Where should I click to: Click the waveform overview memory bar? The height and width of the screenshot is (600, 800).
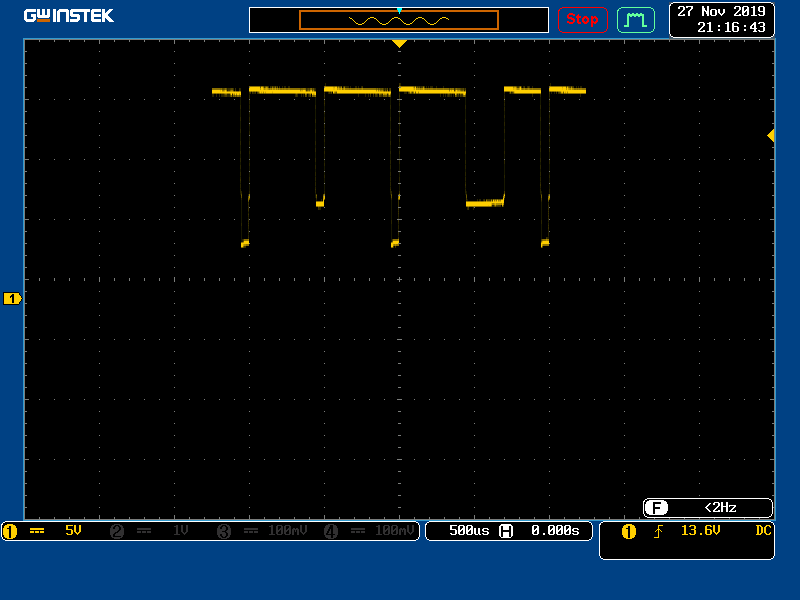398,20
